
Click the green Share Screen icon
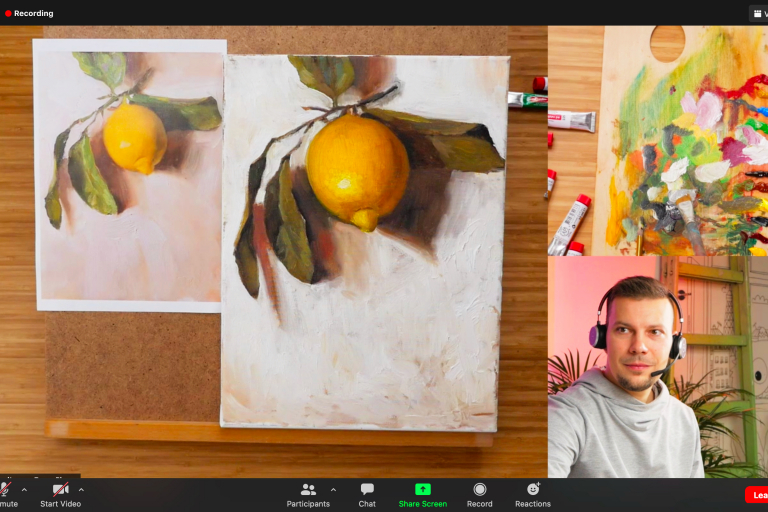click(x=422, y=489)
